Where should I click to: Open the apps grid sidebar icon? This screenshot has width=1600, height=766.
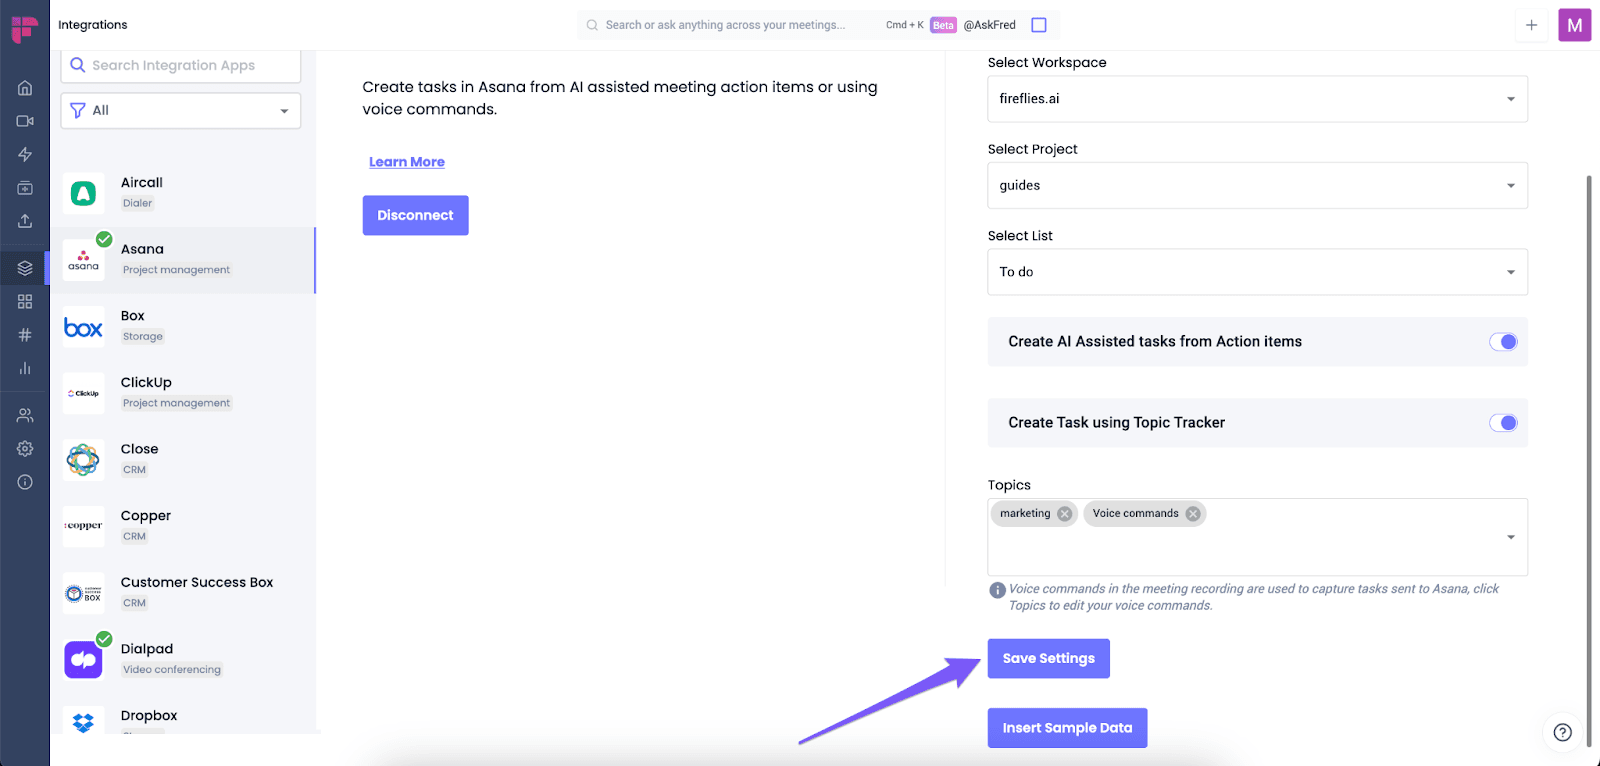pyautogui.click(x=25, y=301)
